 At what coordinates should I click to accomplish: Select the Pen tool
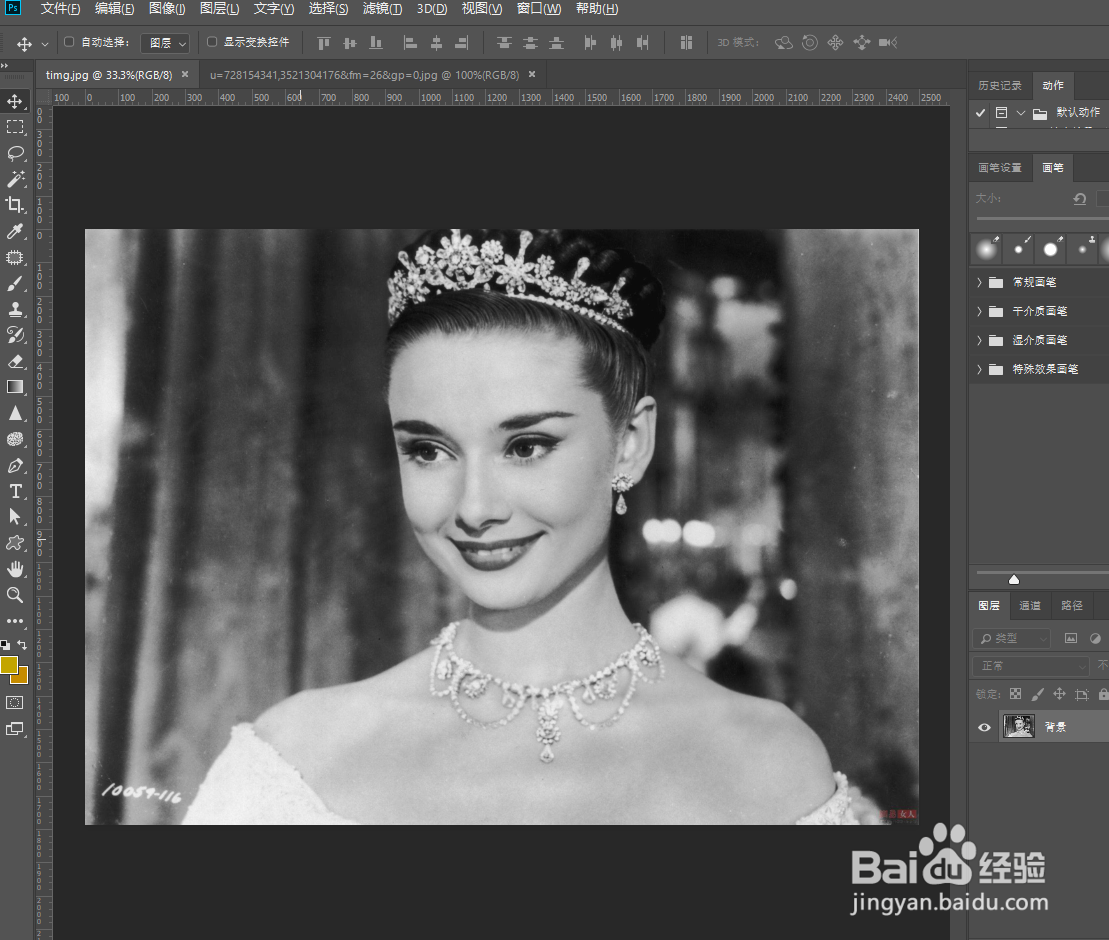point(15,465)
